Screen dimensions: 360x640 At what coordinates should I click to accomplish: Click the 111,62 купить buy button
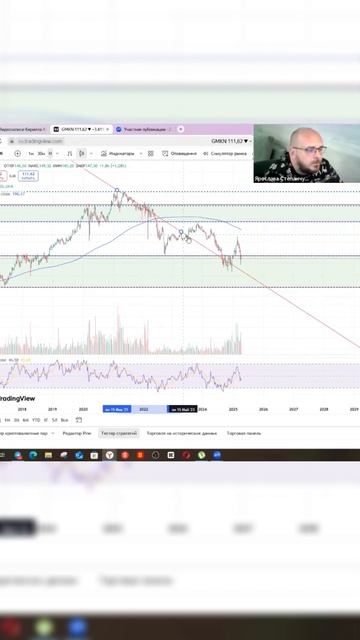(x=28, y=176)
